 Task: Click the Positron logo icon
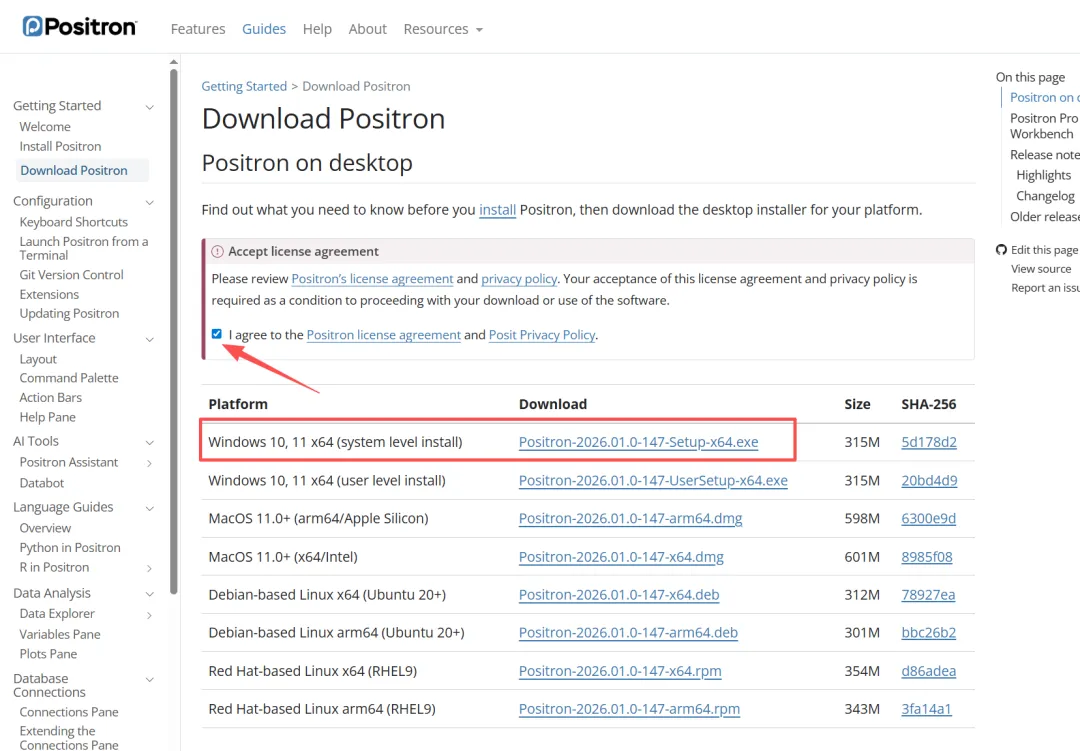(32, 26)
